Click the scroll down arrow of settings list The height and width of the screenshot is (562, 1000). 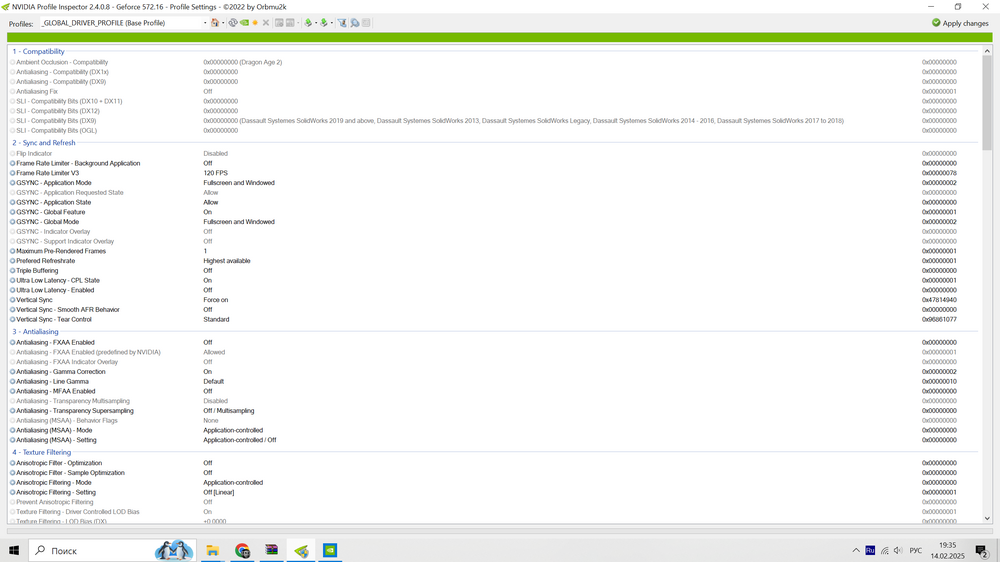click(x=987, y=519)
